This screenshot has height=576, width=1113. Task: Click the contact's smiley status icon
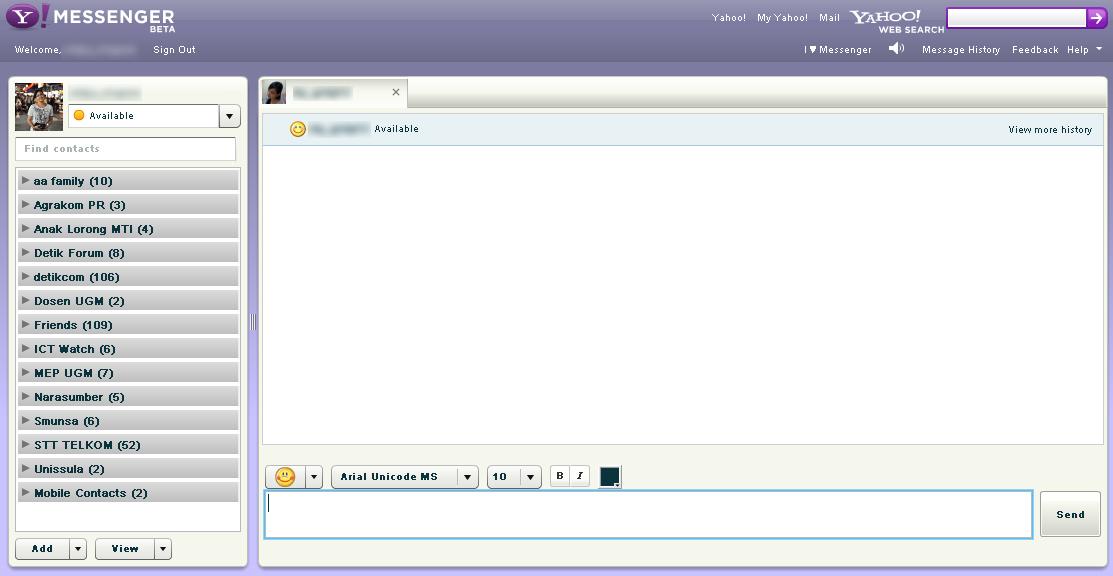pyautogui.click(x=297, y=129)
